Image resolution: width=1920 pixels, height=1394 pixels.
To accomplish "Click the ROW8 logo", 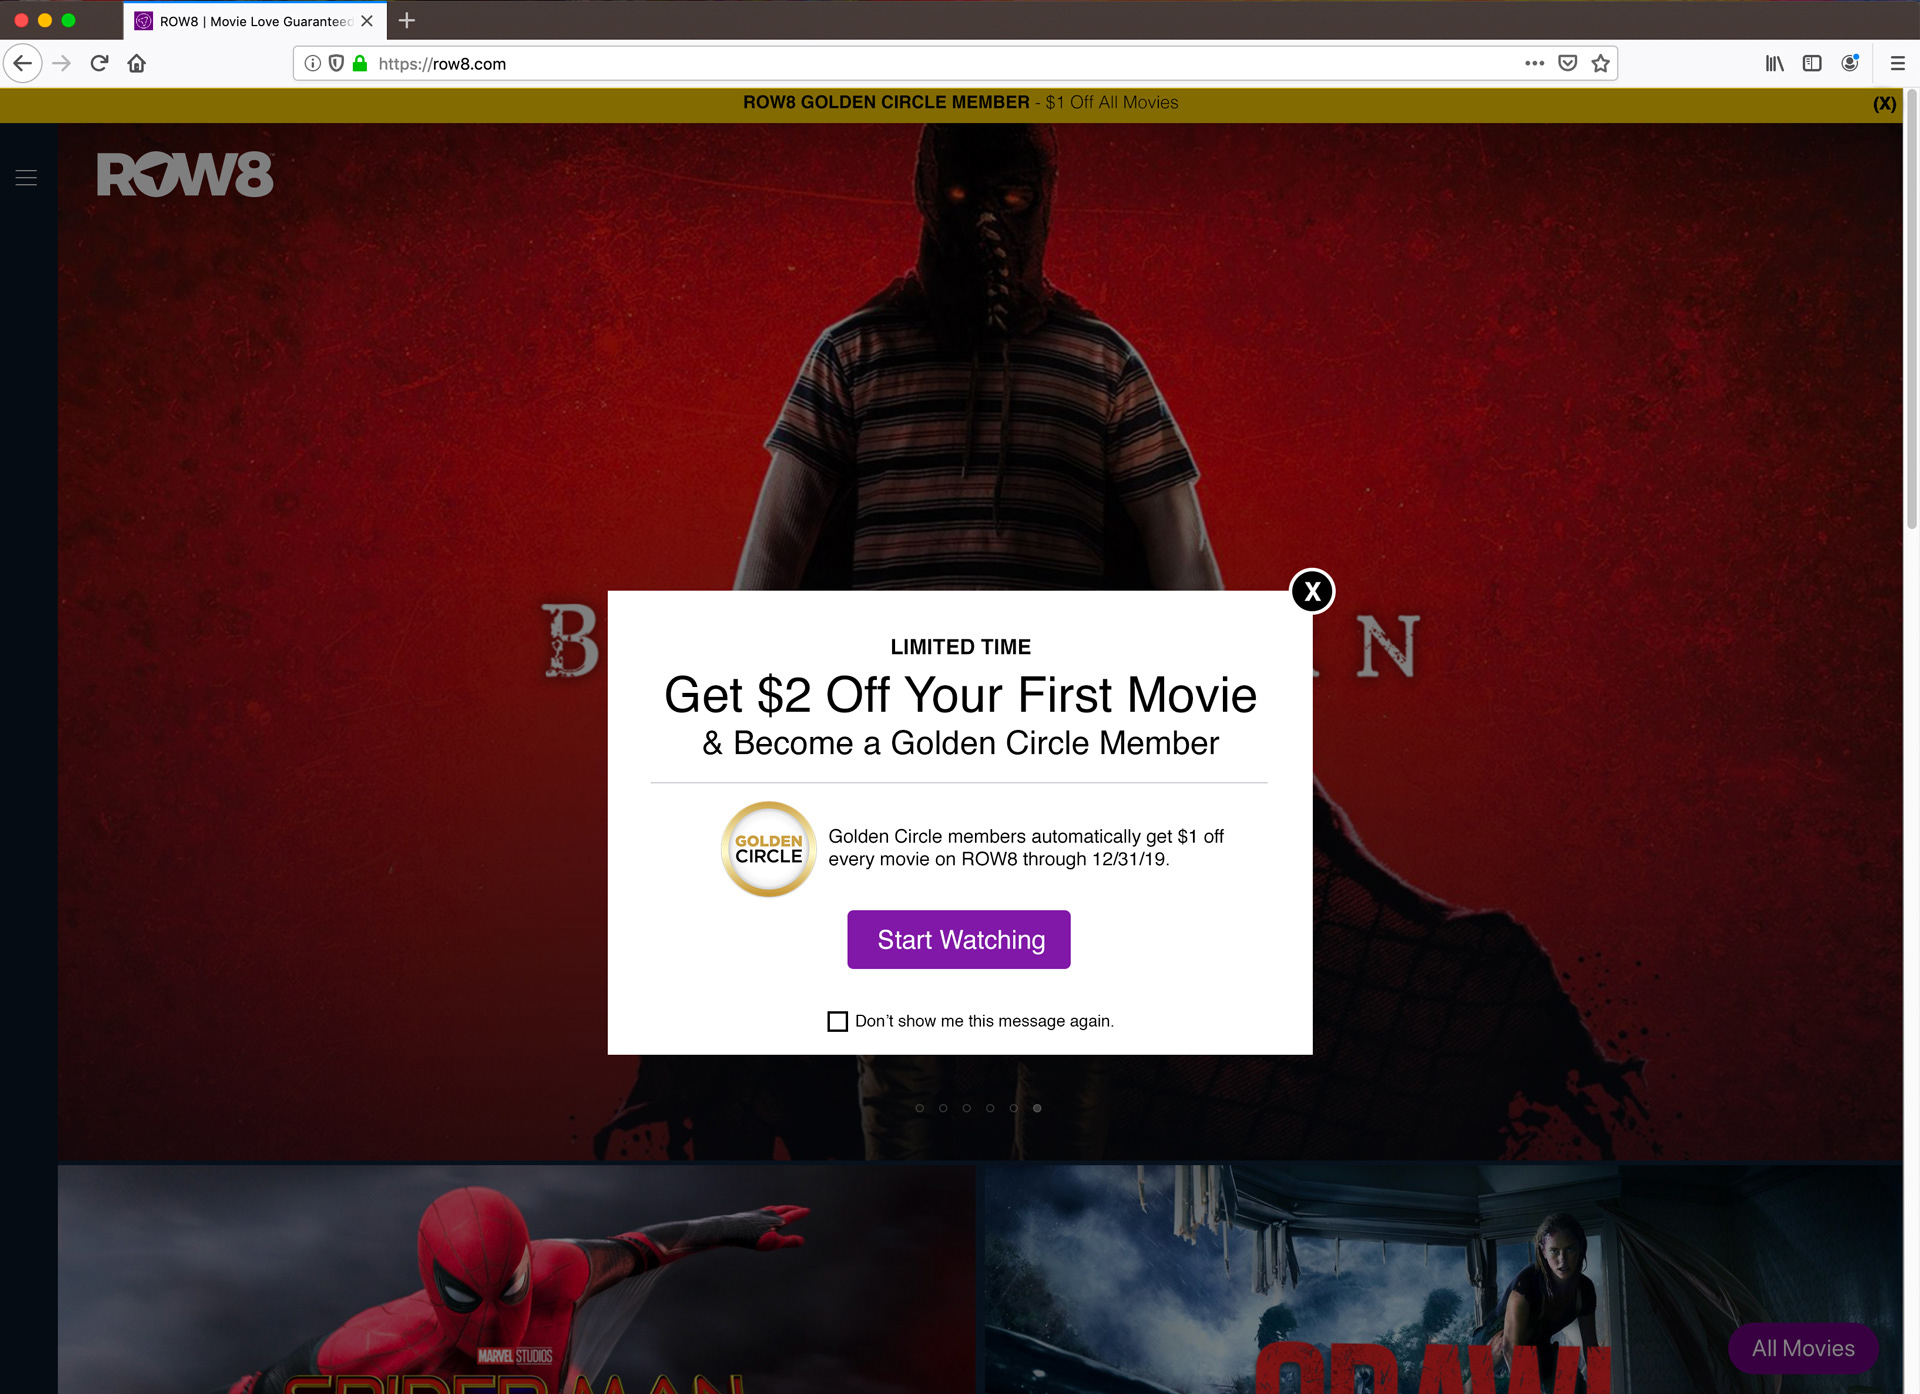I will point(185,175).
